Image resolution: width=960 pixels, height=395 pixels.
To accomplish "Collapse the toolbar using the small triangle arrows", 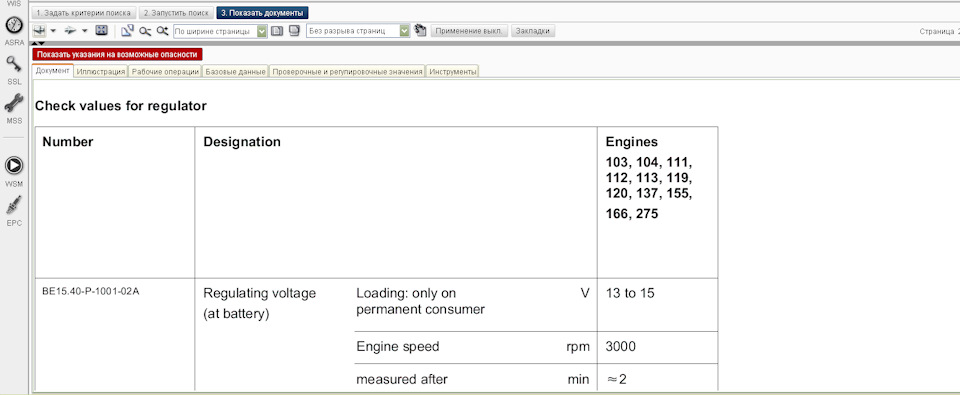I will point(38,43).
